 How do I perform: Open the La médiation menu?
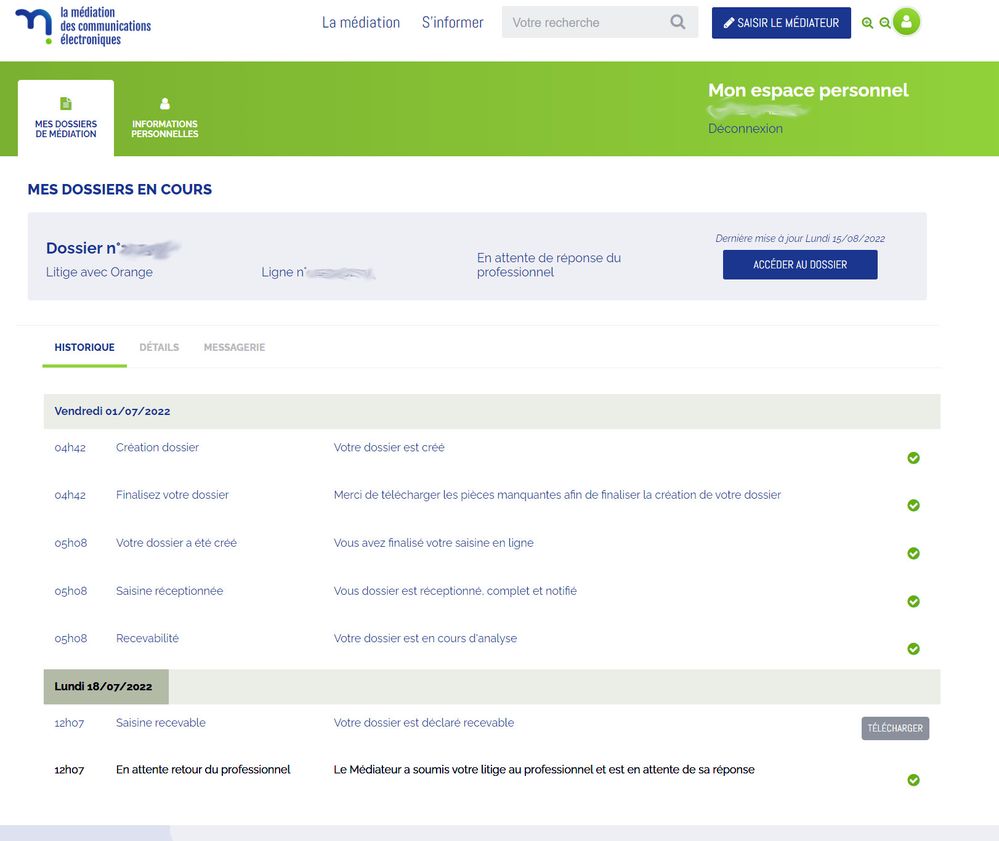(x=361, y=22)
